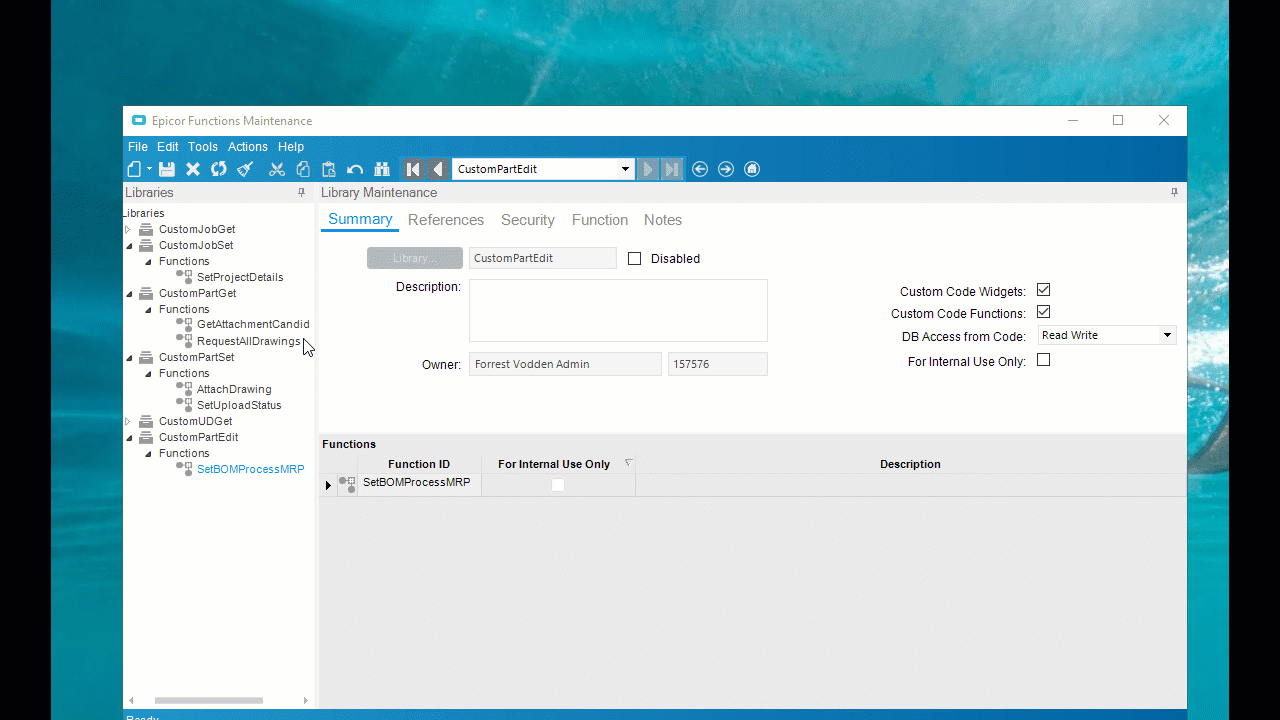Click the Search binoculars icon
1280x720 pixels.
point(381,169)
